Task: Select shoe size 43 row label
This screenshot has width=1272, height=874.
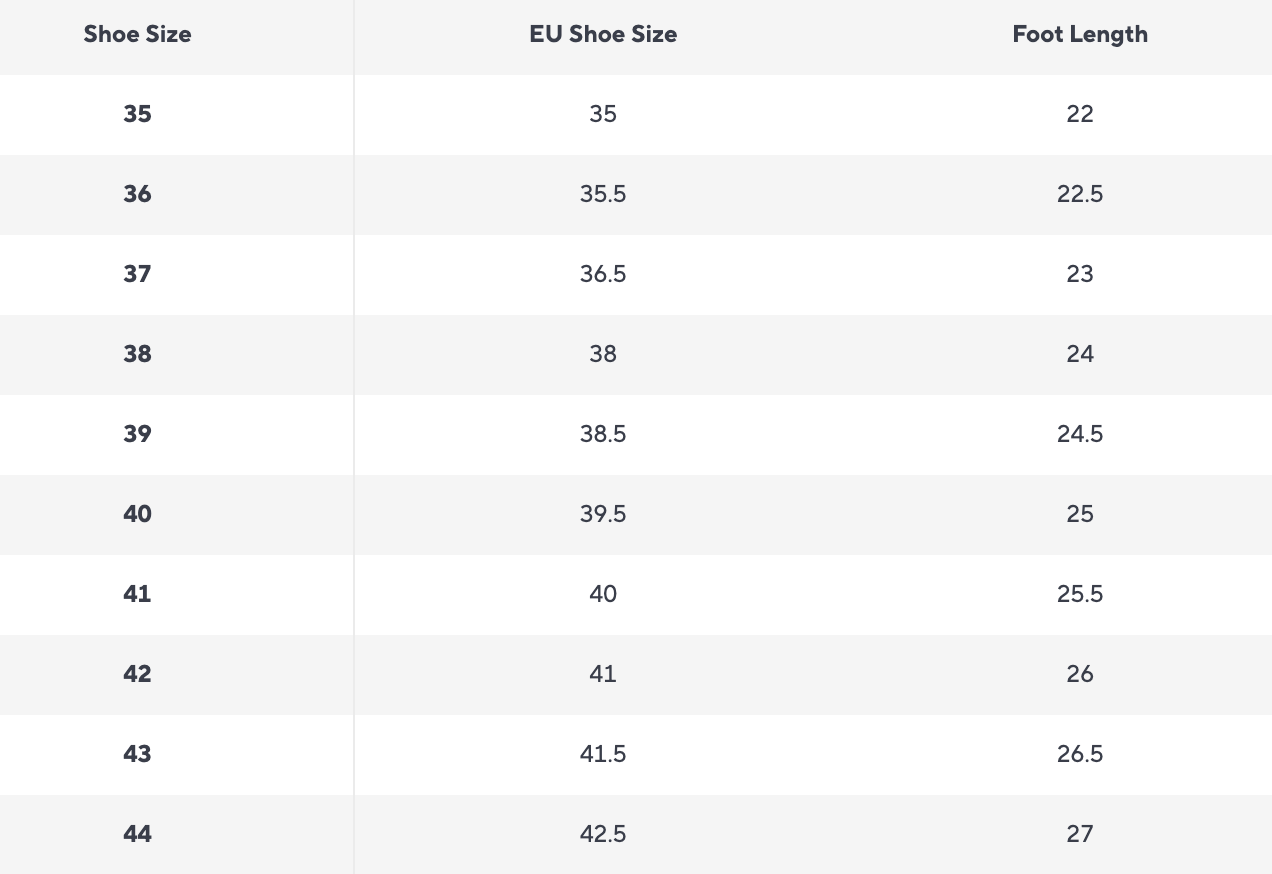Action: click(137, 754)
